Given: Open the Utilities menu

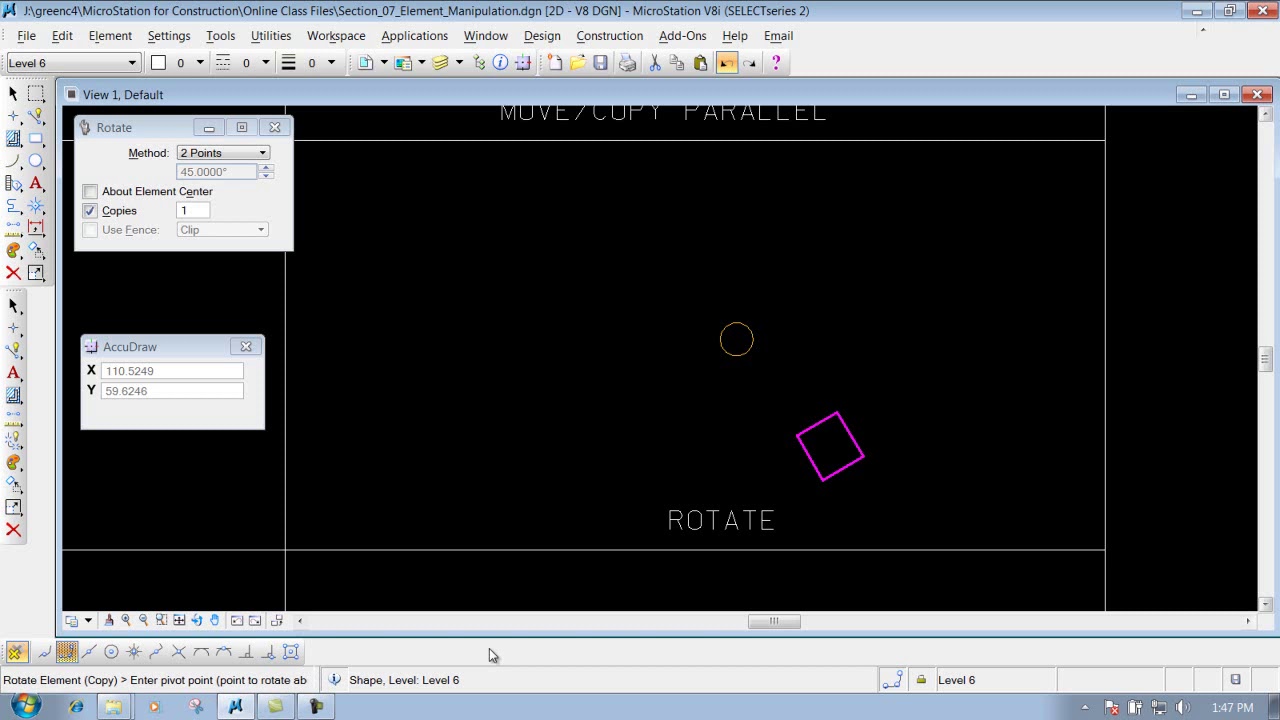Looking at the screenshot, I should (x=271, y=36).
